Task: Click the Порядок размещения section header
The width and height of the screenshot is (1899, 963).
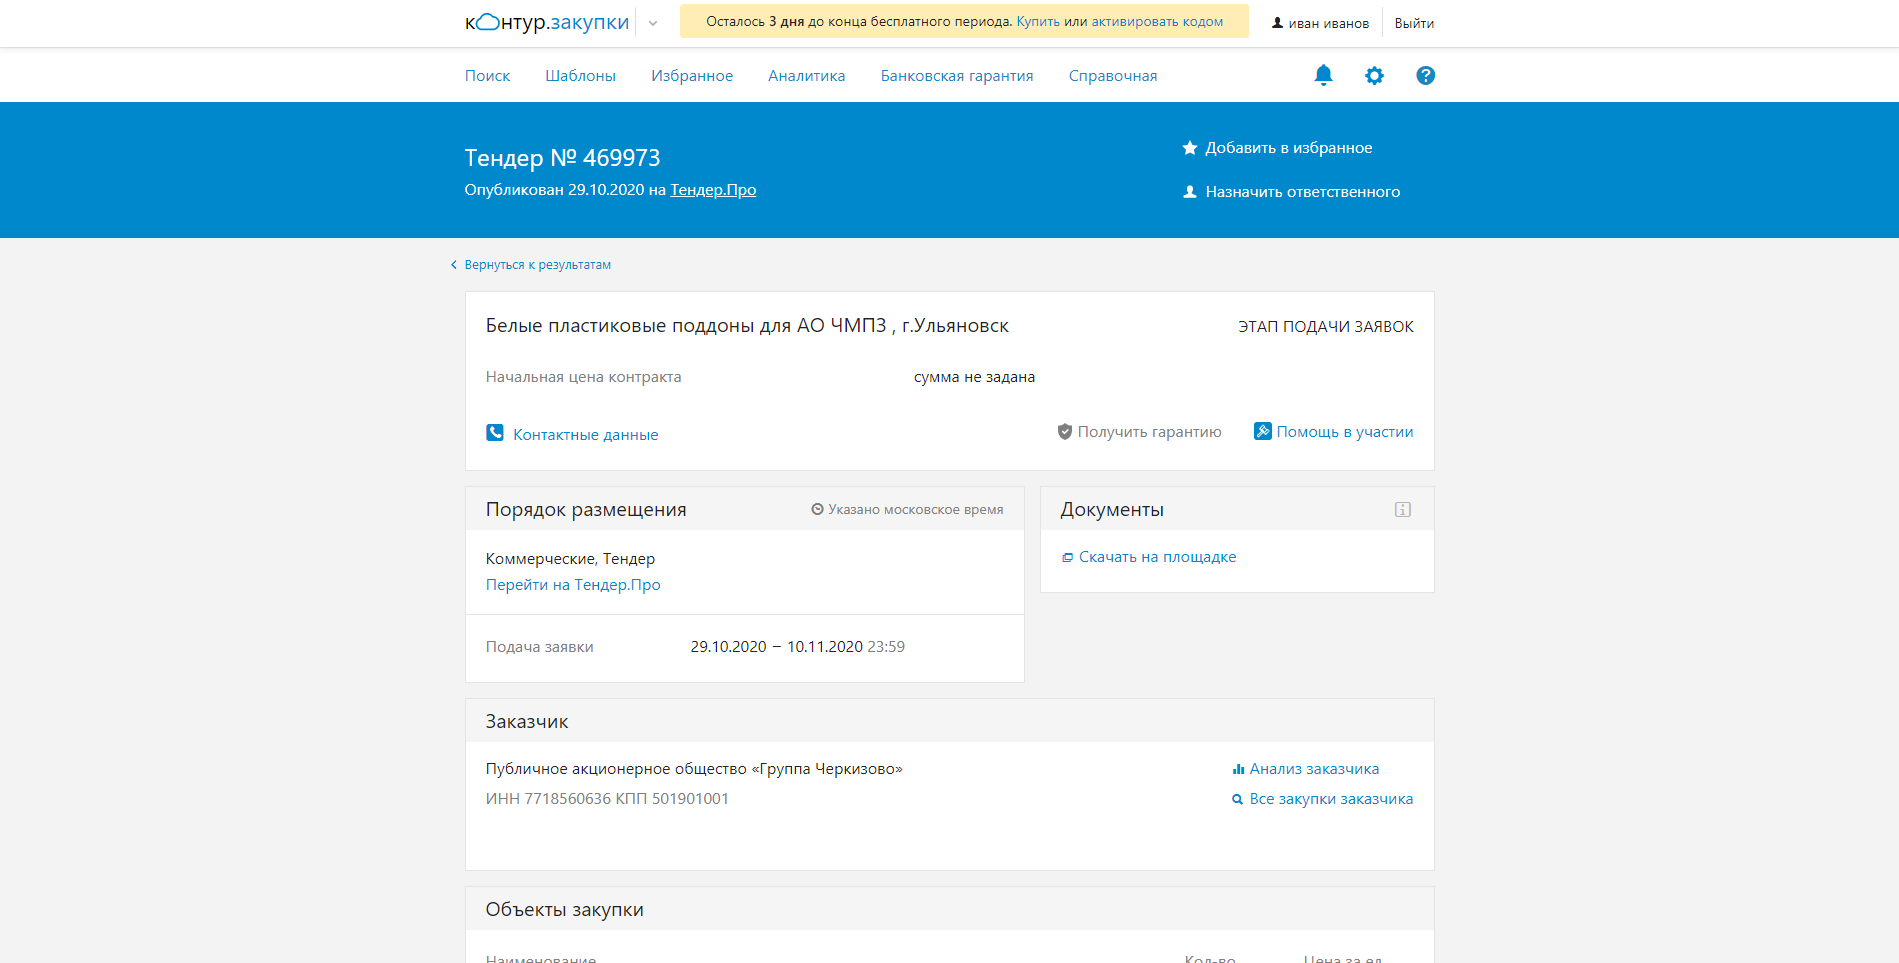Action: click(586, 510)
